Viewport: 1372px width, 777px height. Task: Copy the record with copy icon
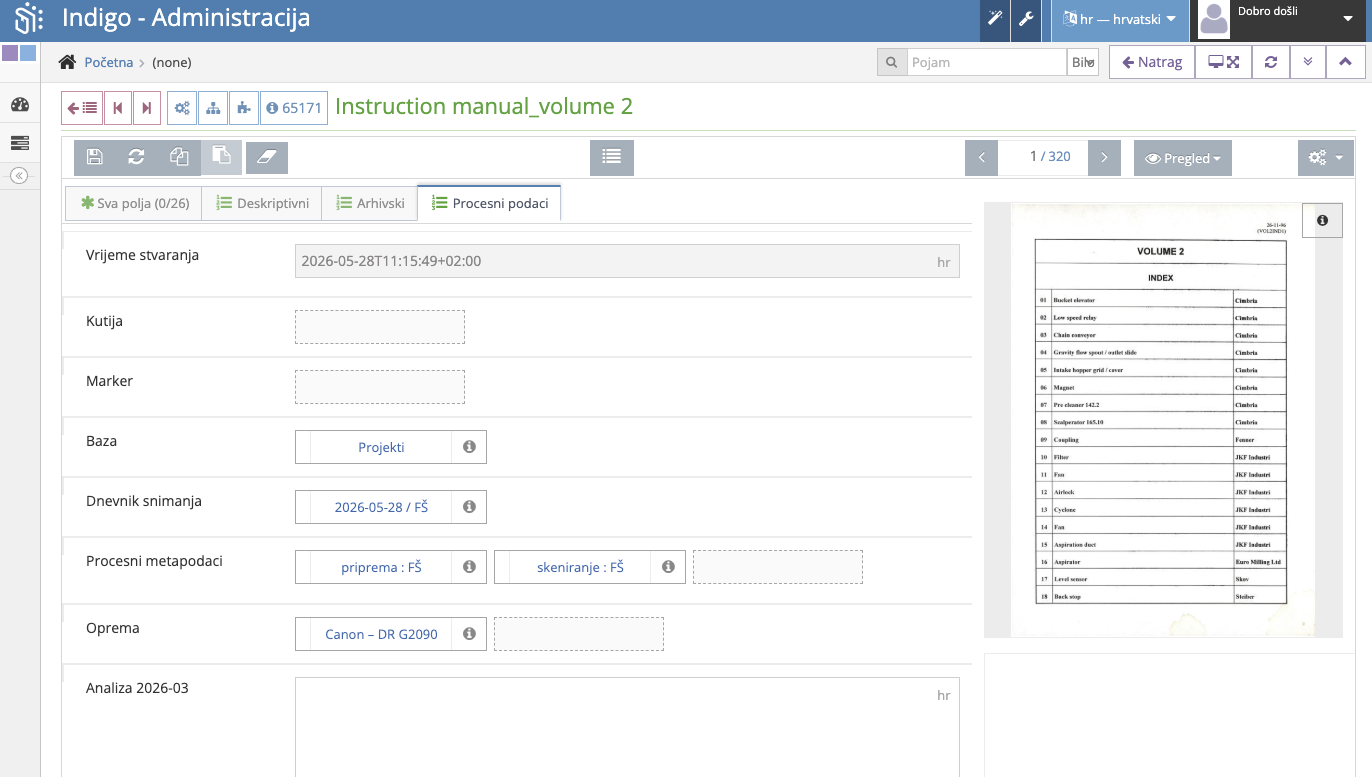pyautogui.click(x=179, y=157)
